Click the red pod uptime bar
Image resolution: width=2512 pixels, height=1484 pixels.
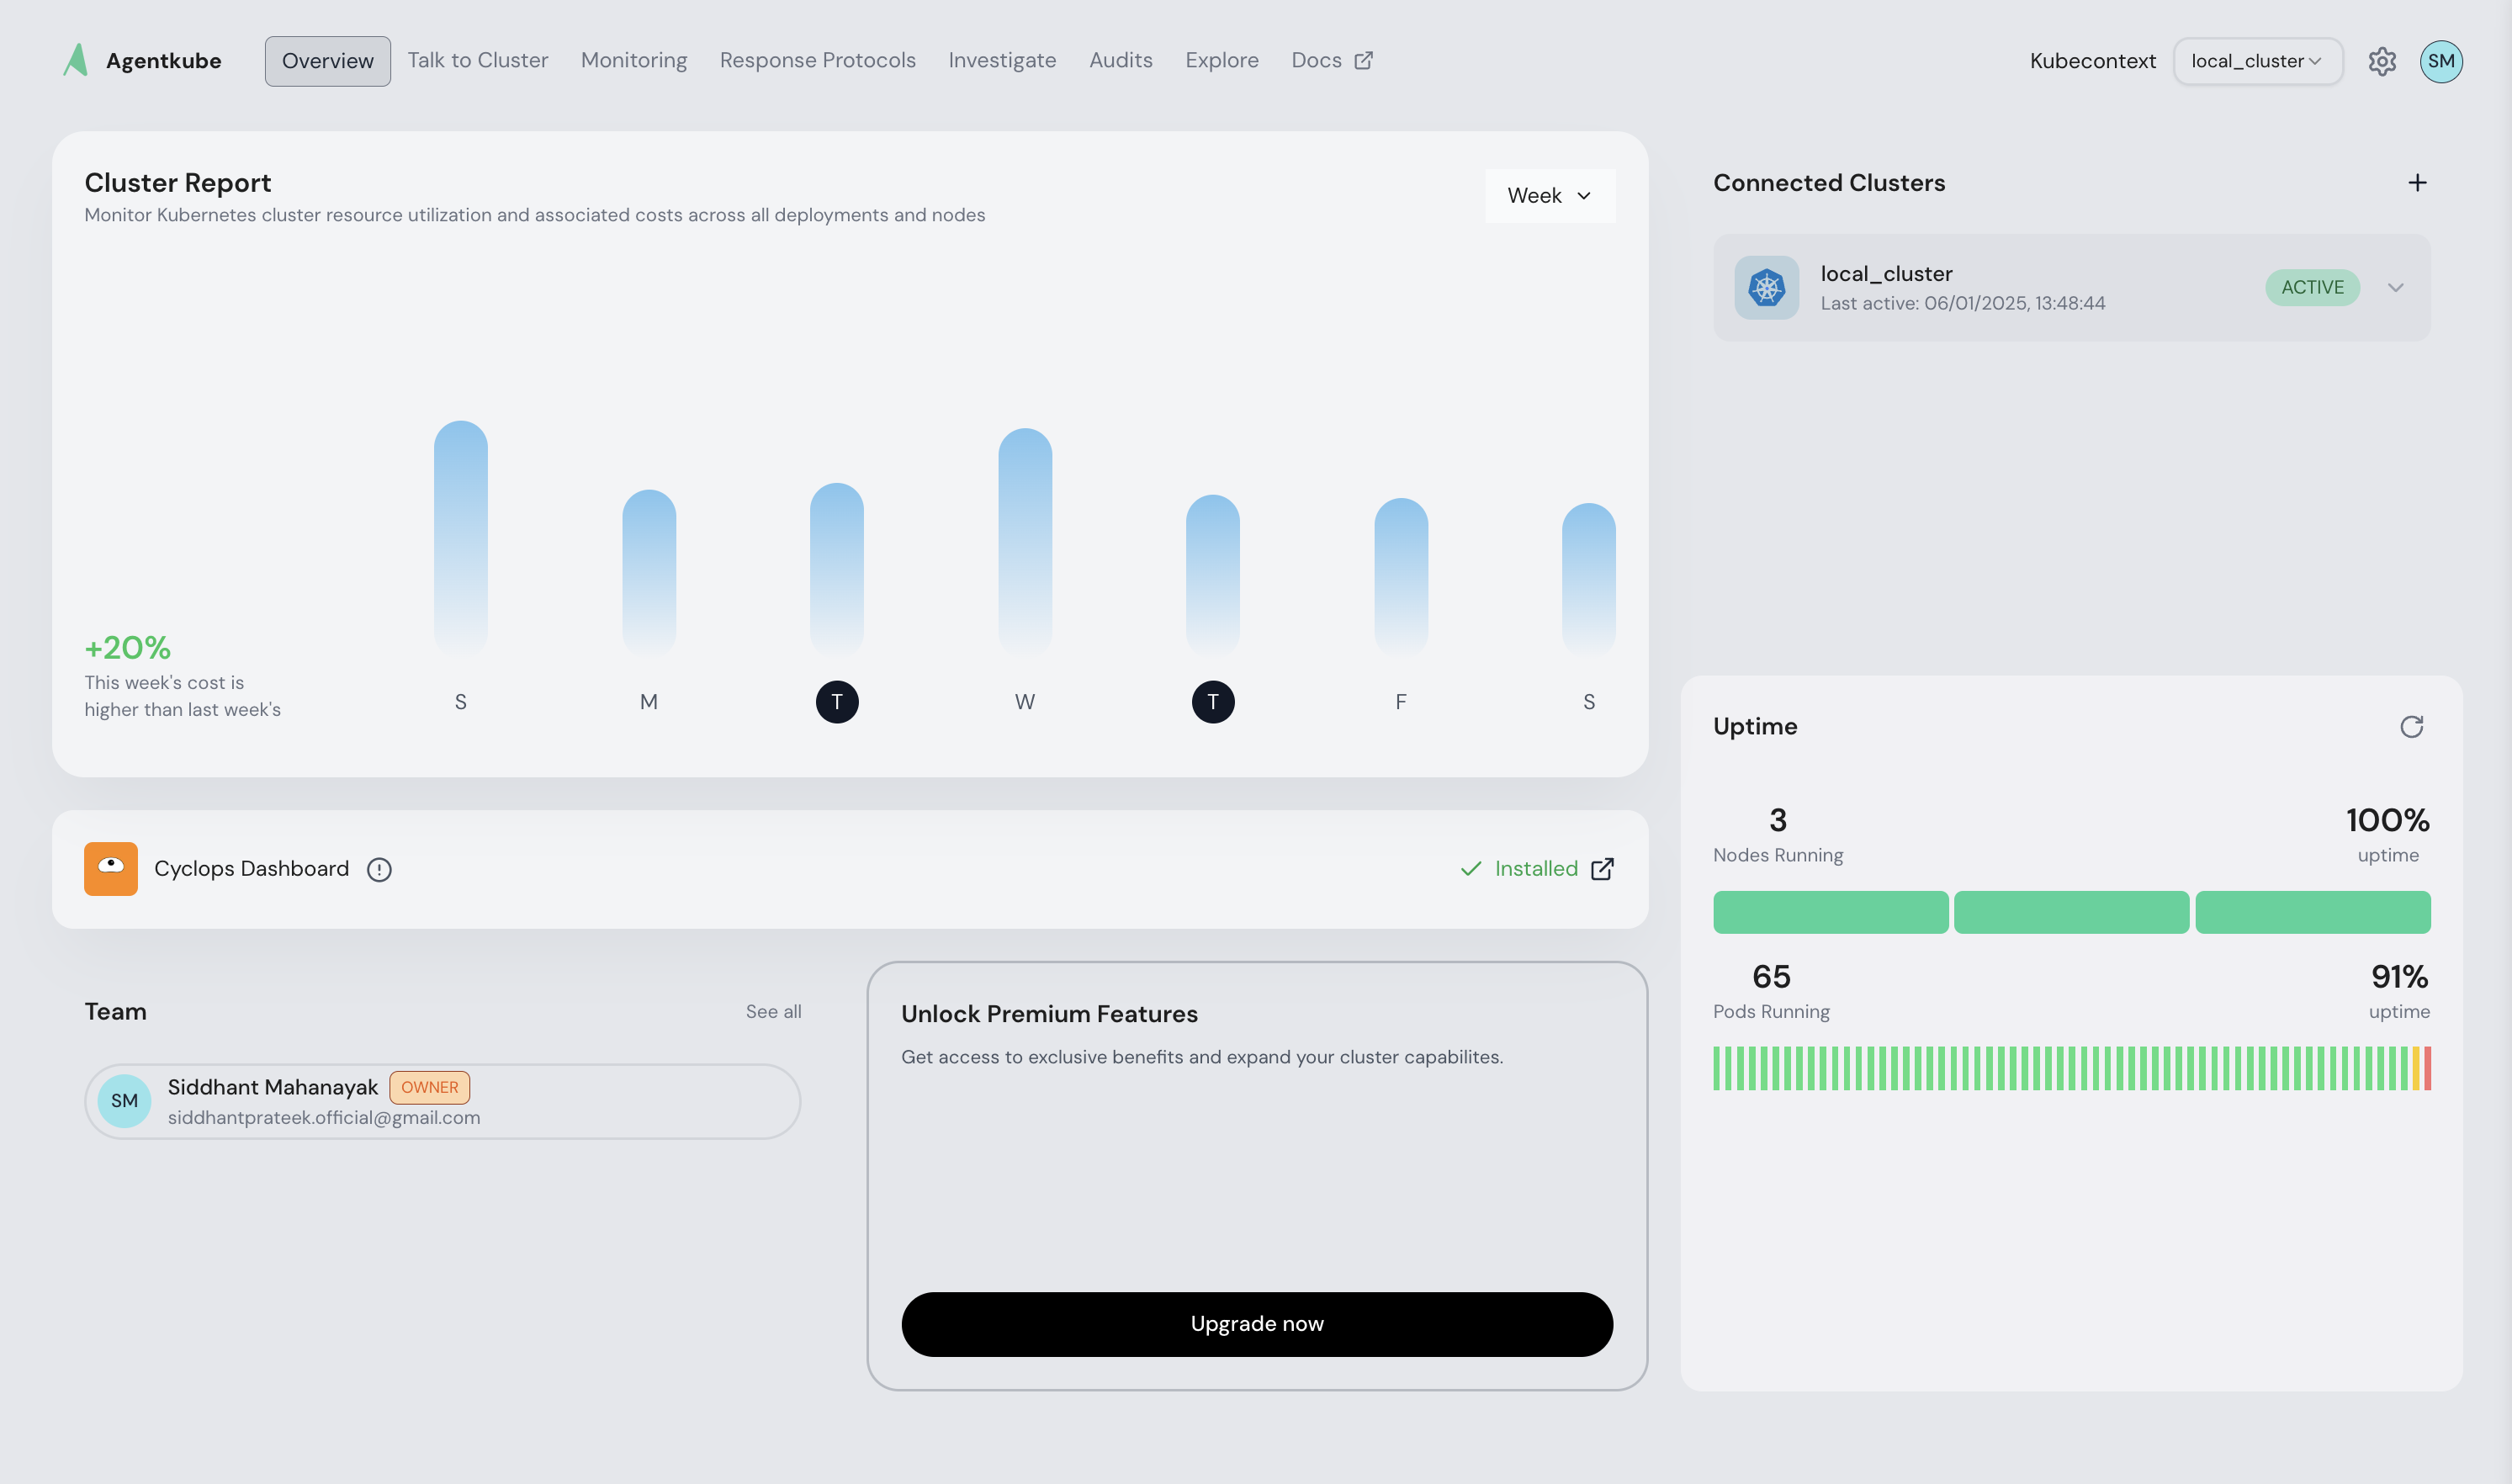(x=2427, y=1068)
